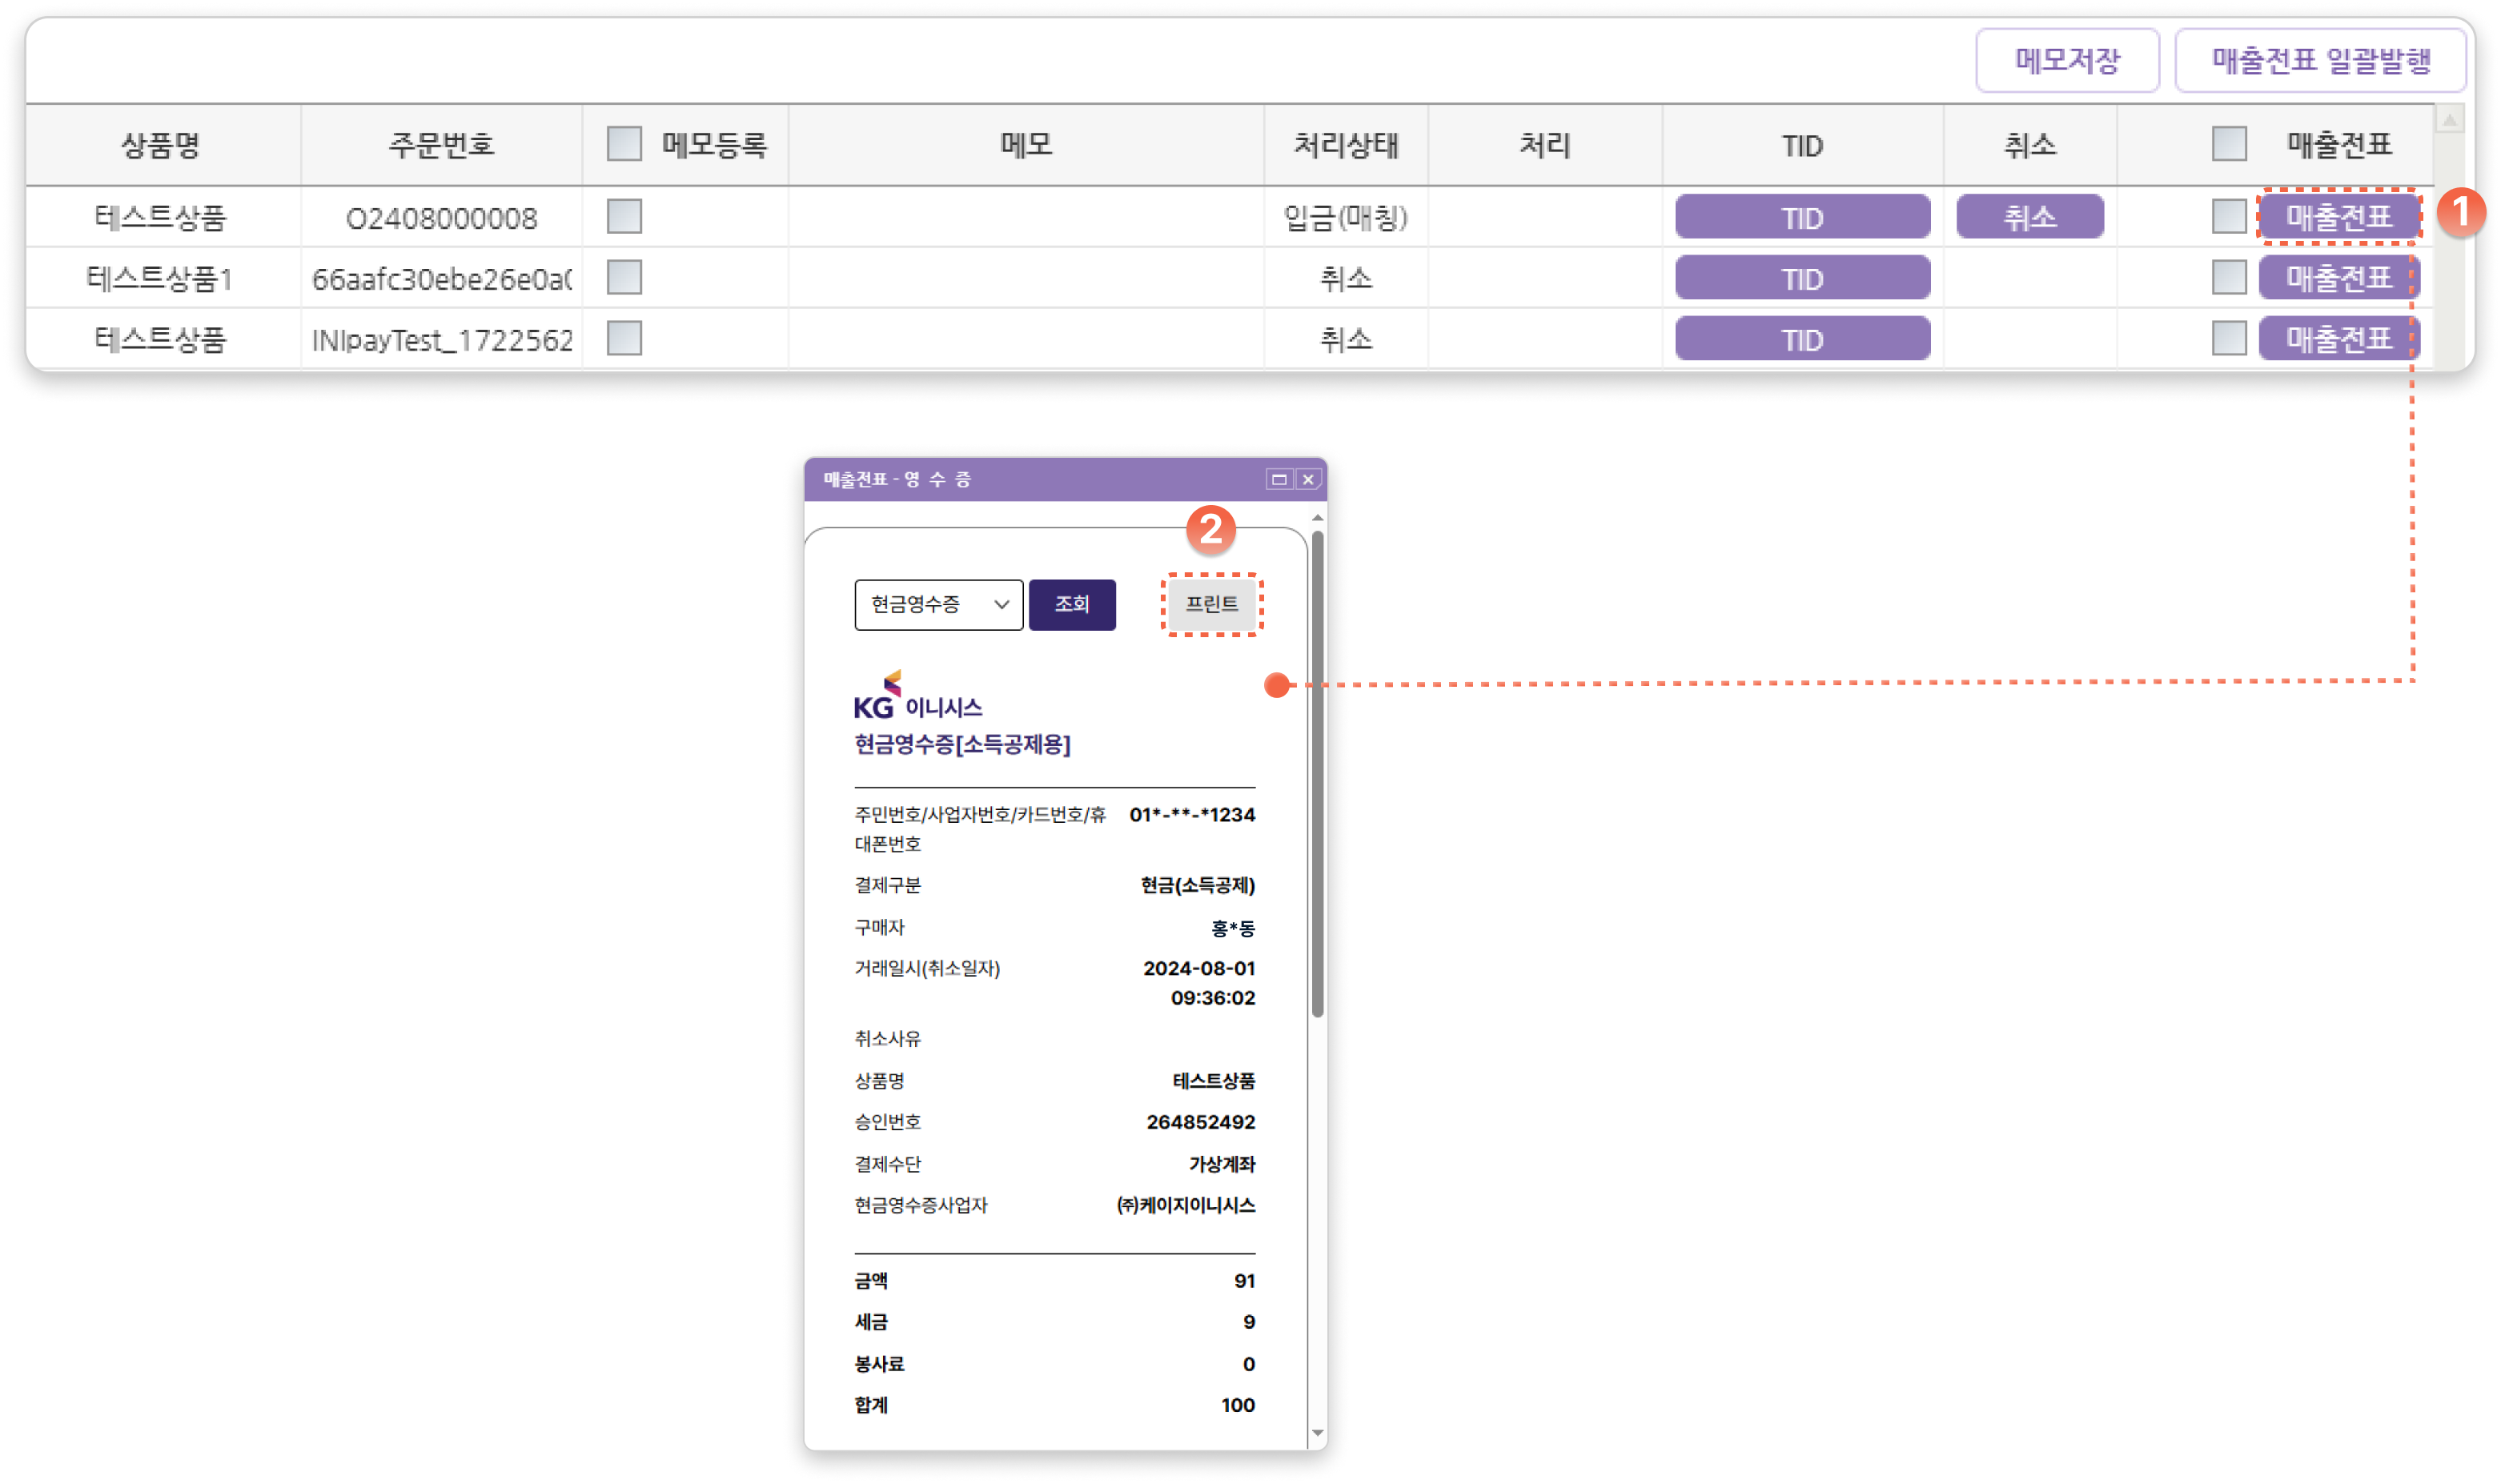Click order number 66aafc30ebe26e0a
Viewport: 2501px width, 1484px height.
pos(441,279)
